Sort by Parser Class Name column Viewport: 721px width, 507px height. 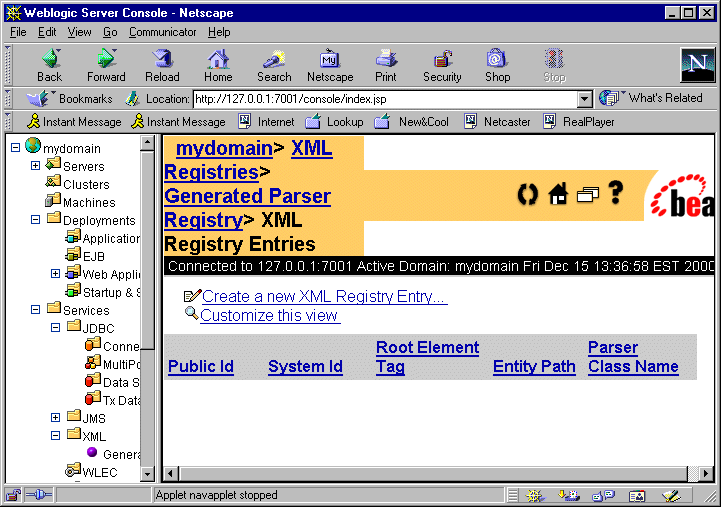(x=633, y=357)
